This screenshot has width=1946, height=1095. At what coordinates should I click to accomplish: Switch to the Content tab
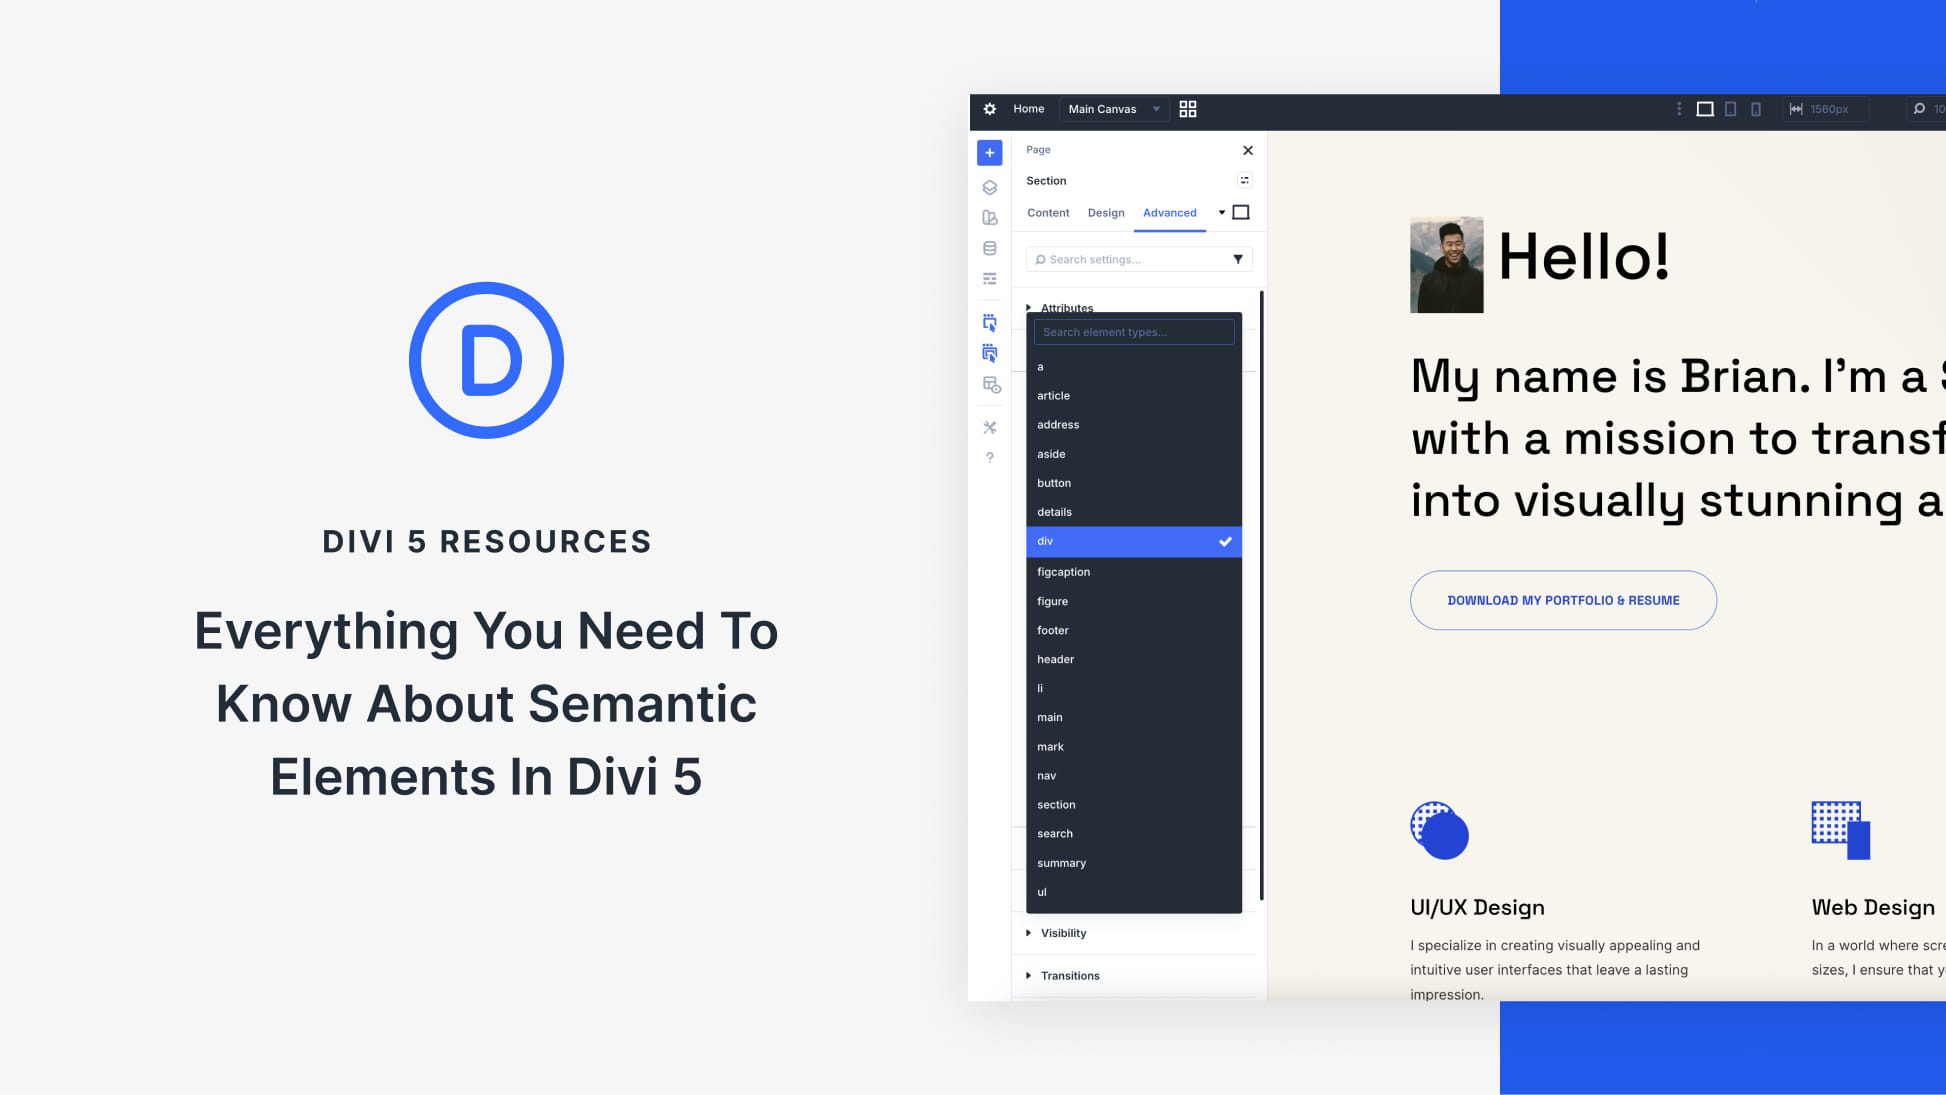click(x=1048, y=212)
